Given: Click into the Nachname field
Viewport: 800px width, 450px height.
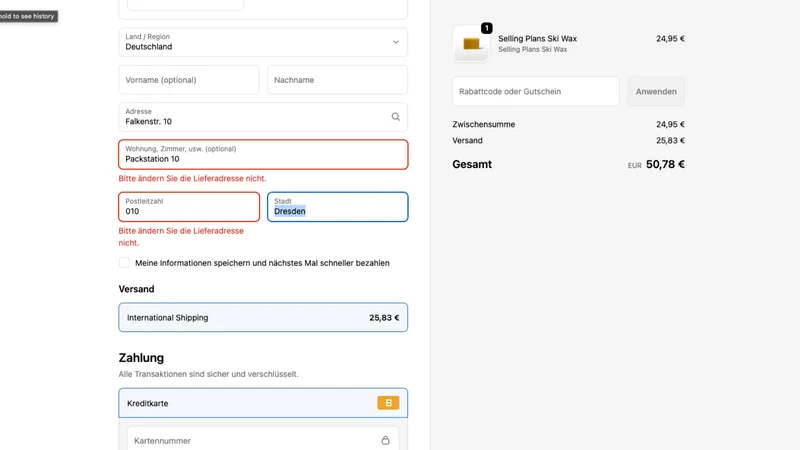Looking at the screenshot, I should pyautogui.click(x=338, y=80).
